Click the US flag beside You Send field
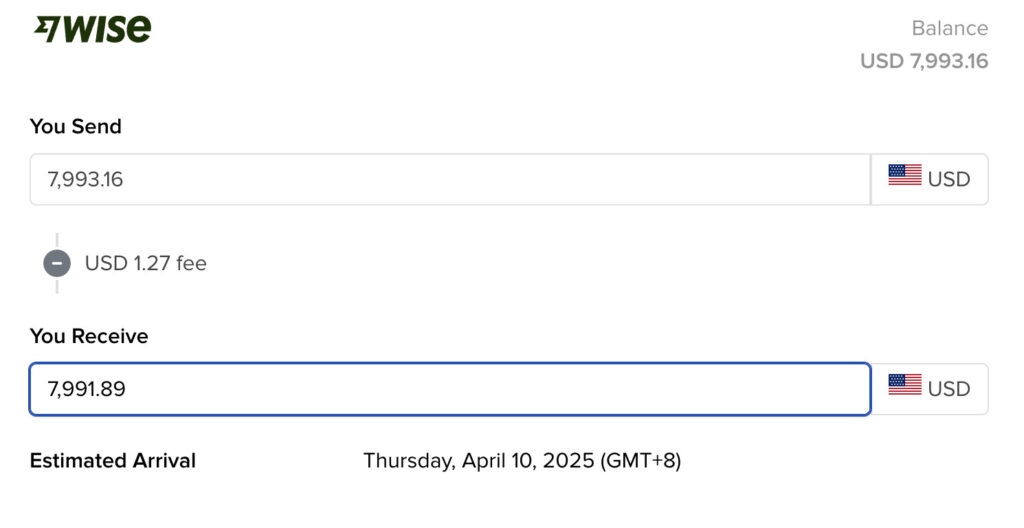1024x528 pixels. pyautogui.click(x=904, y=176)
